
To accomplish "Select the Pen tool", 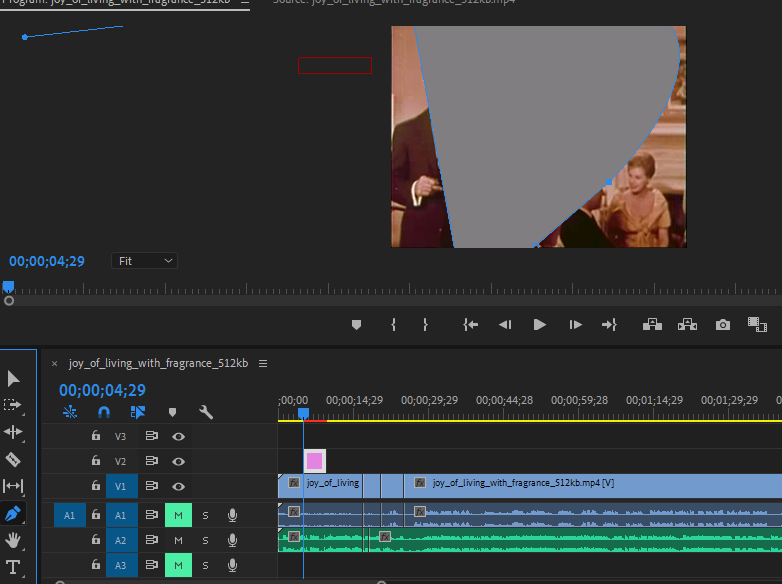I will pyautogui.click(x=13, y=513).
